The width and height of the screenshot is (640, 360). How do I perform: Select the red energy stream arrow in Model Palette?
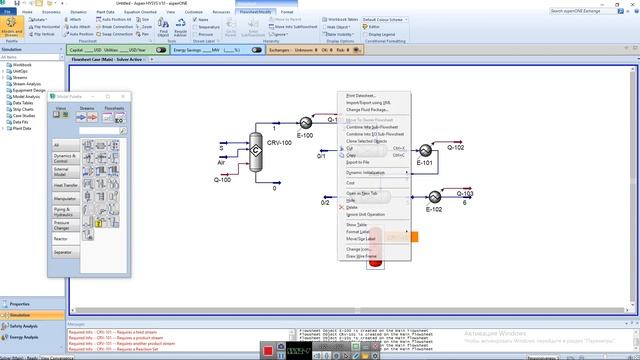coord(93,118)
